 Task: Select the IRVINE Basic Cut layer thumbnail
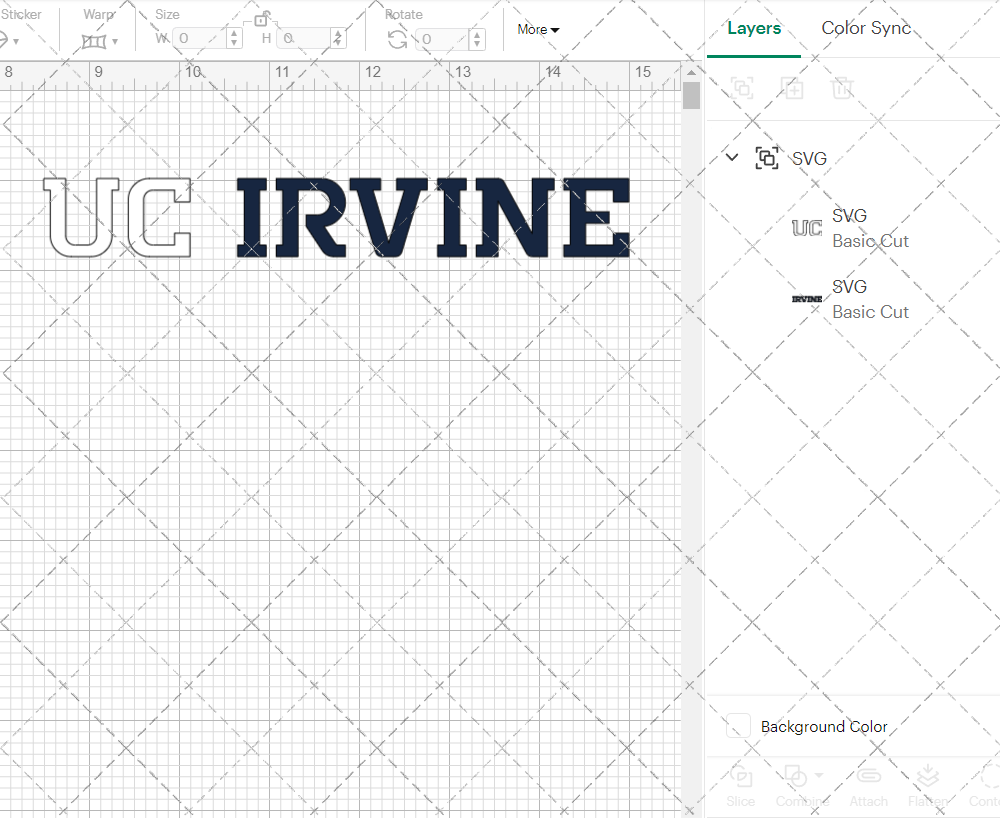click(807, 298)
